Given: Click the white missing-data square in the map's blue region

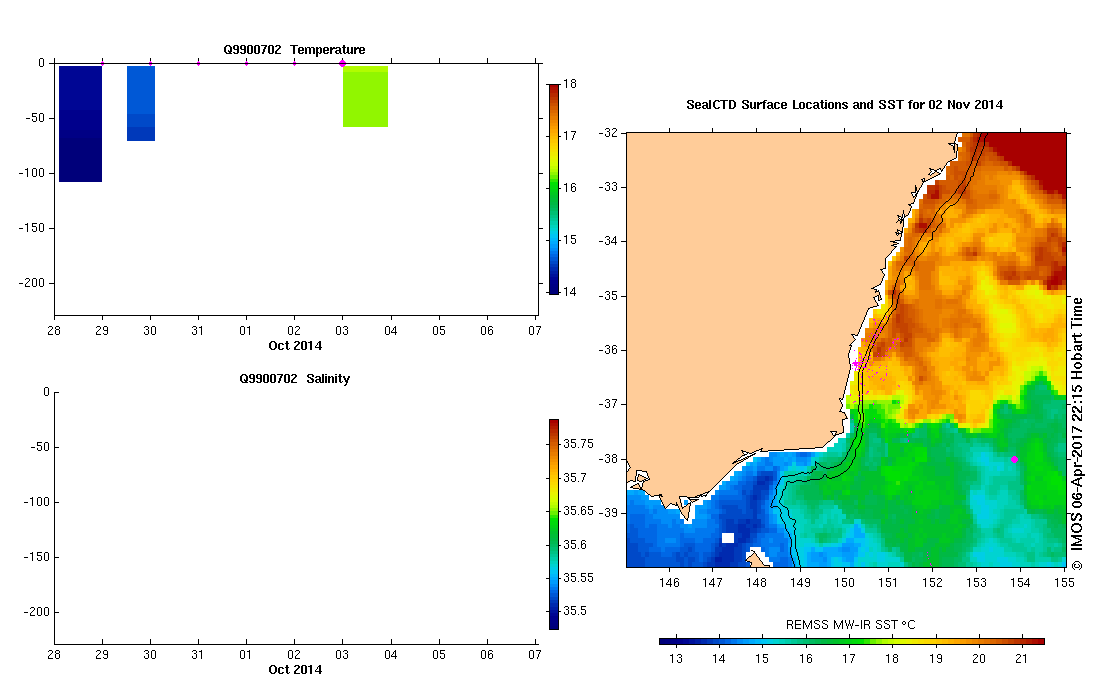Looking at the screenshot, I should pyautogui.click(x=728, y=538).
